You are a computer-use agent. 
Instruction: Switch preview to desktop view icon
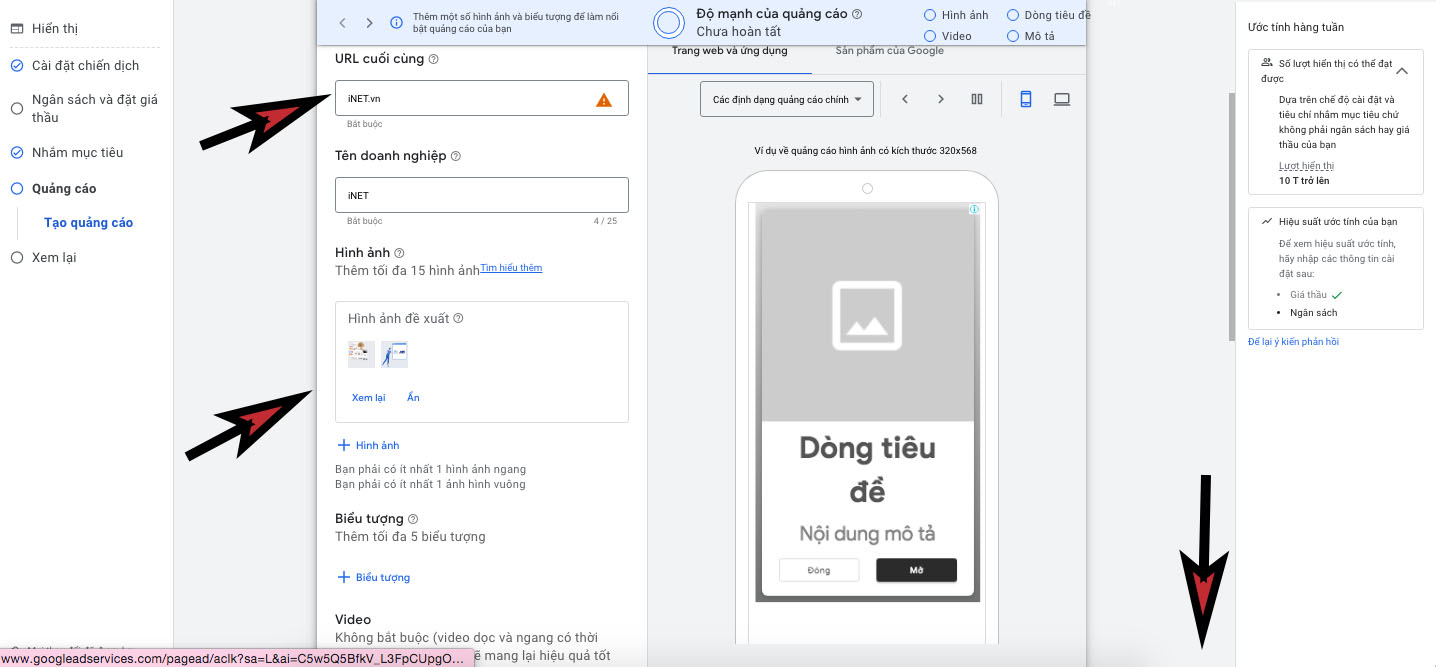1061,99
